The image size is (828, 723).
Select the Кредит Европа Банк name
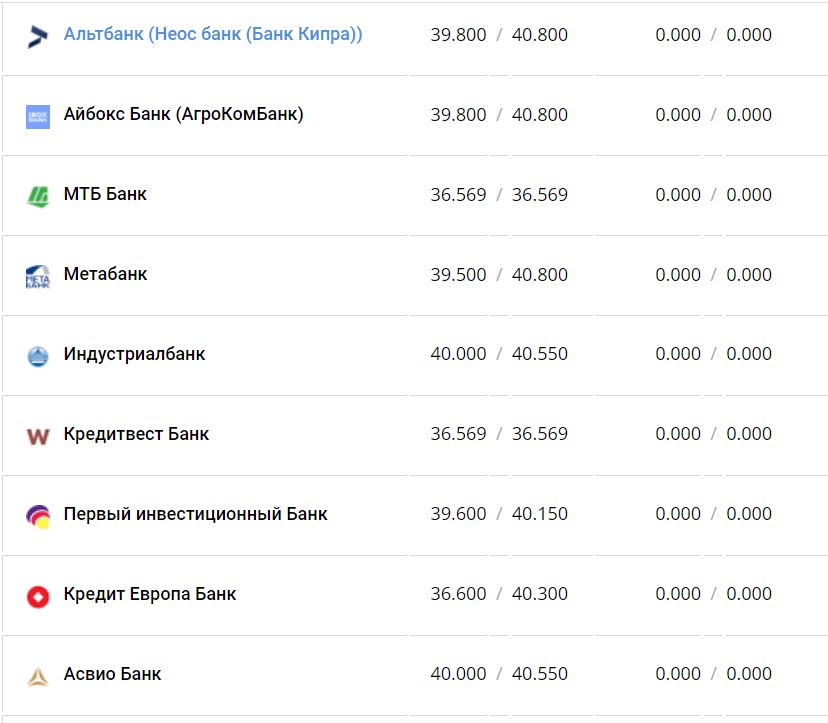coord(150,594)
